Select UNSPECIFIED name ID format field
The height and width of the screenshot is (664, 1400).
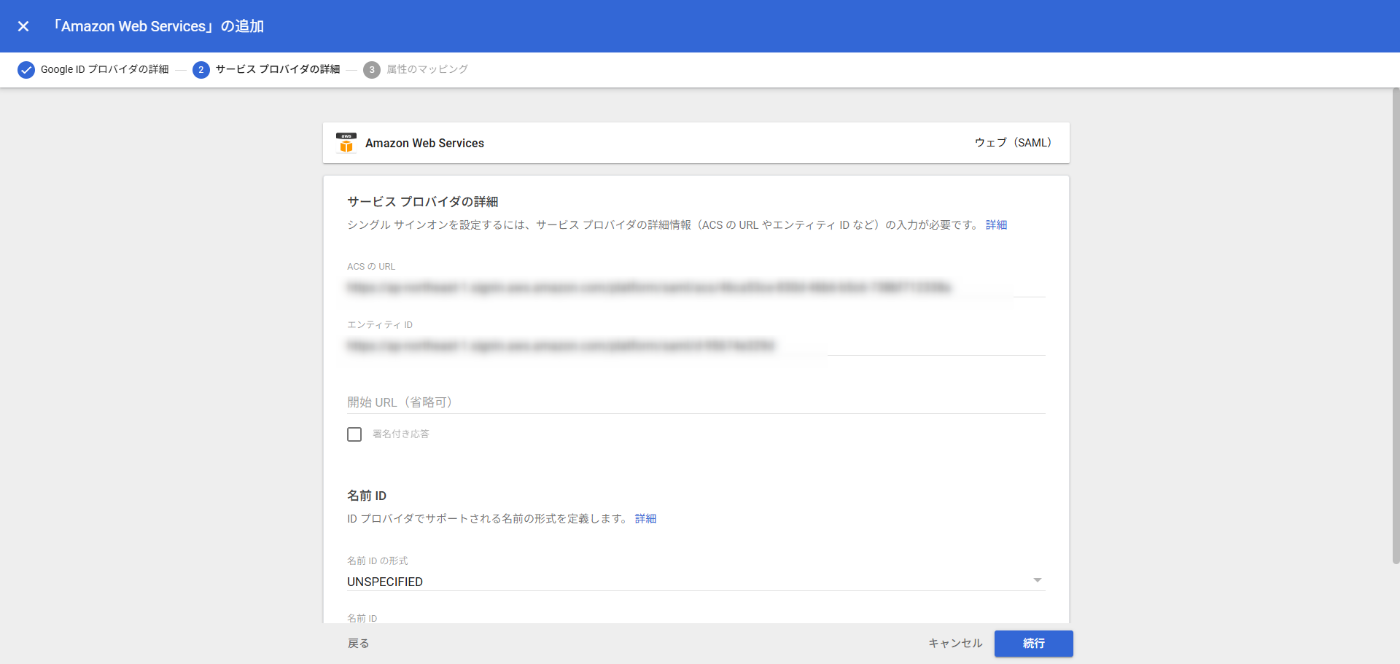pyautogui.click(x=696, y=581)
